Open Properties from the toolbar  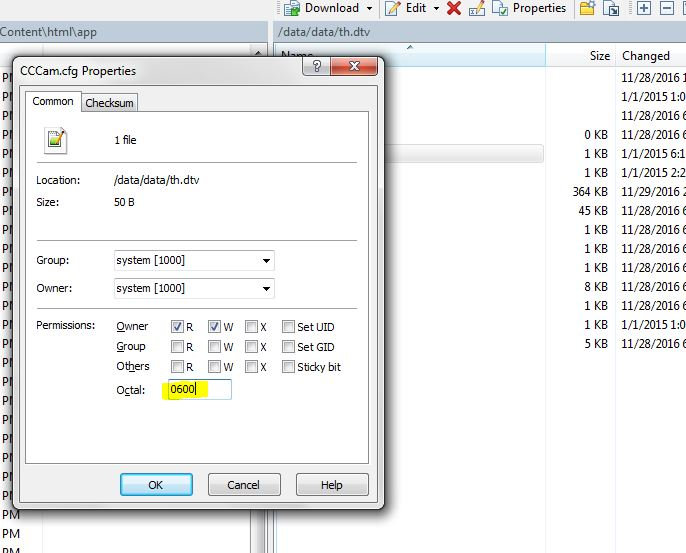pos(530,8)
